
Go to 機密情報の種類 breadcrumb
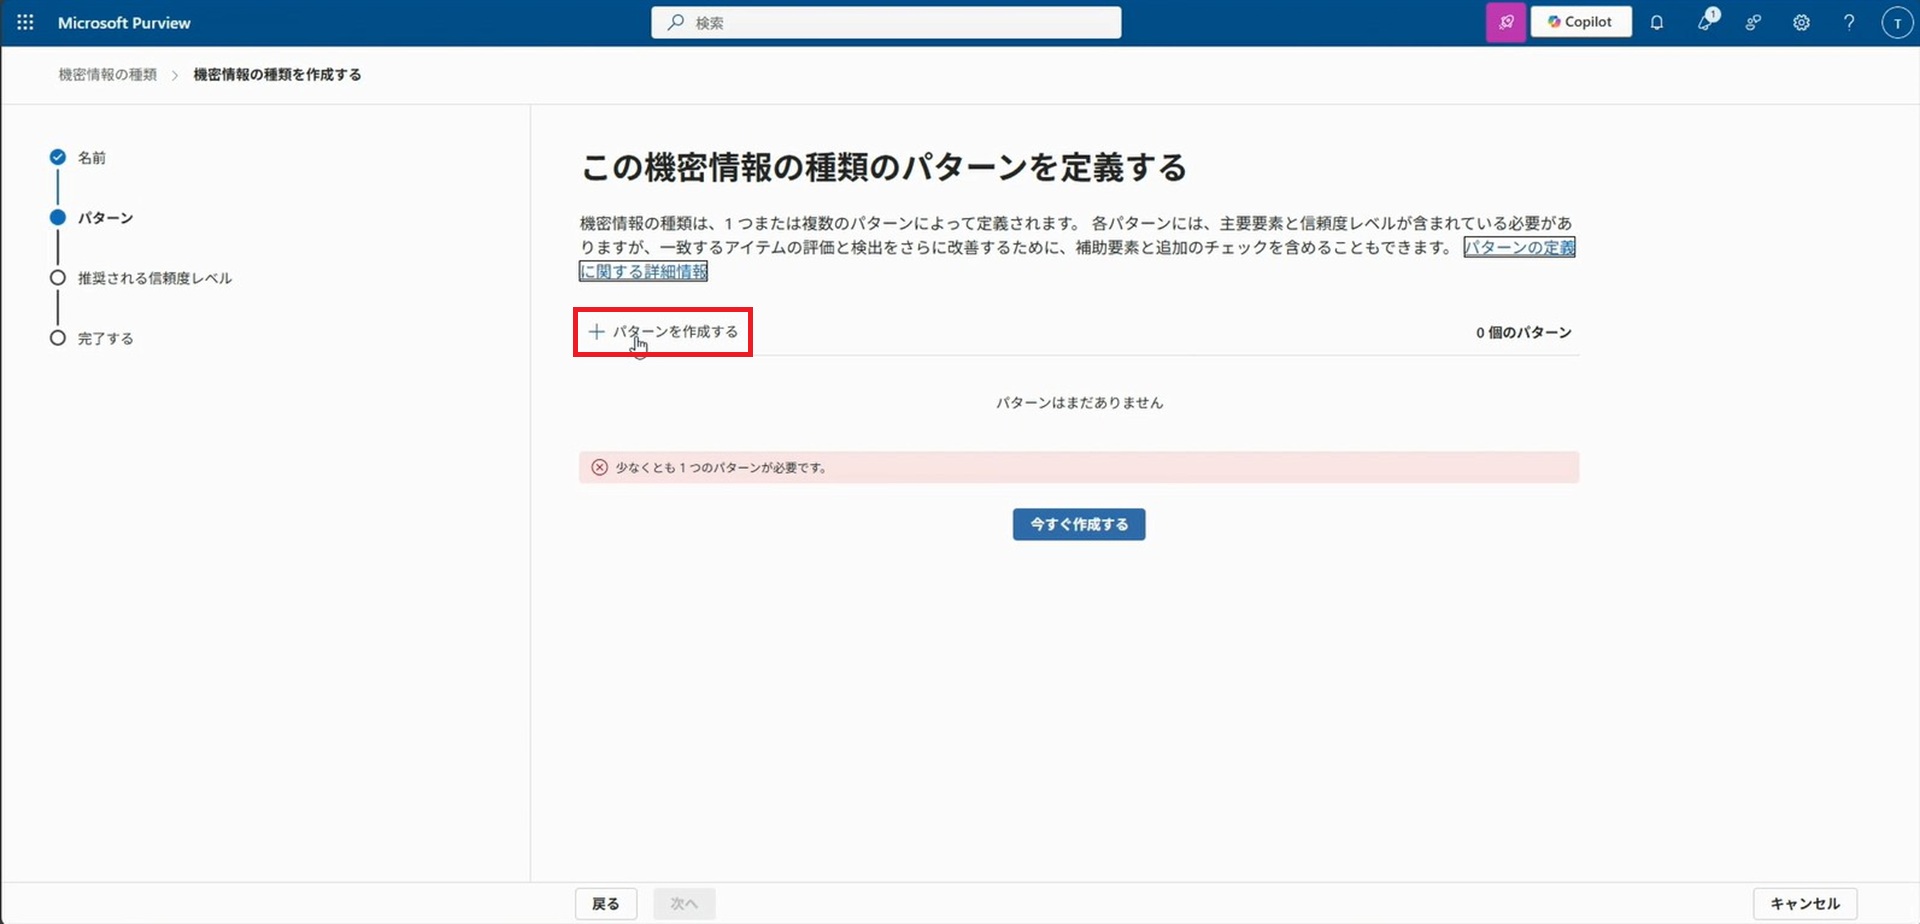coord(107,75)
